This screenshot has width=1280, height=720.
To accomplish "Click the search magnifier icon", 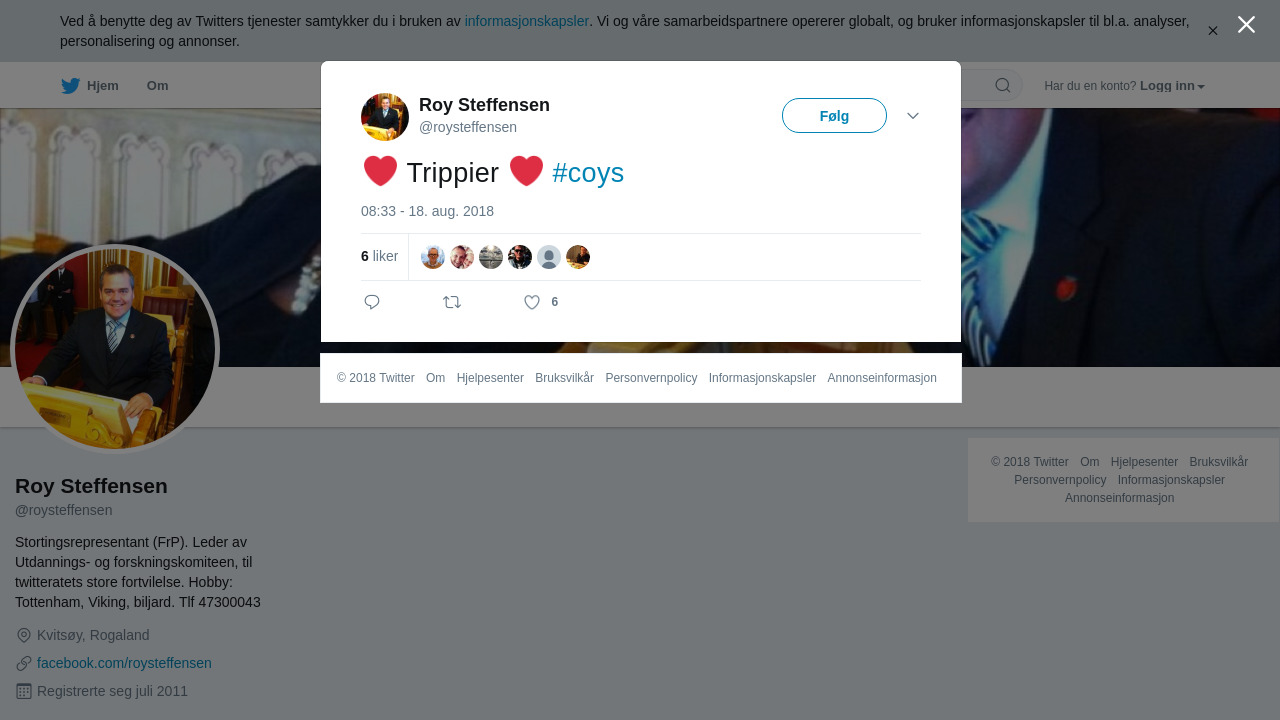I will tap(1003, 85).
